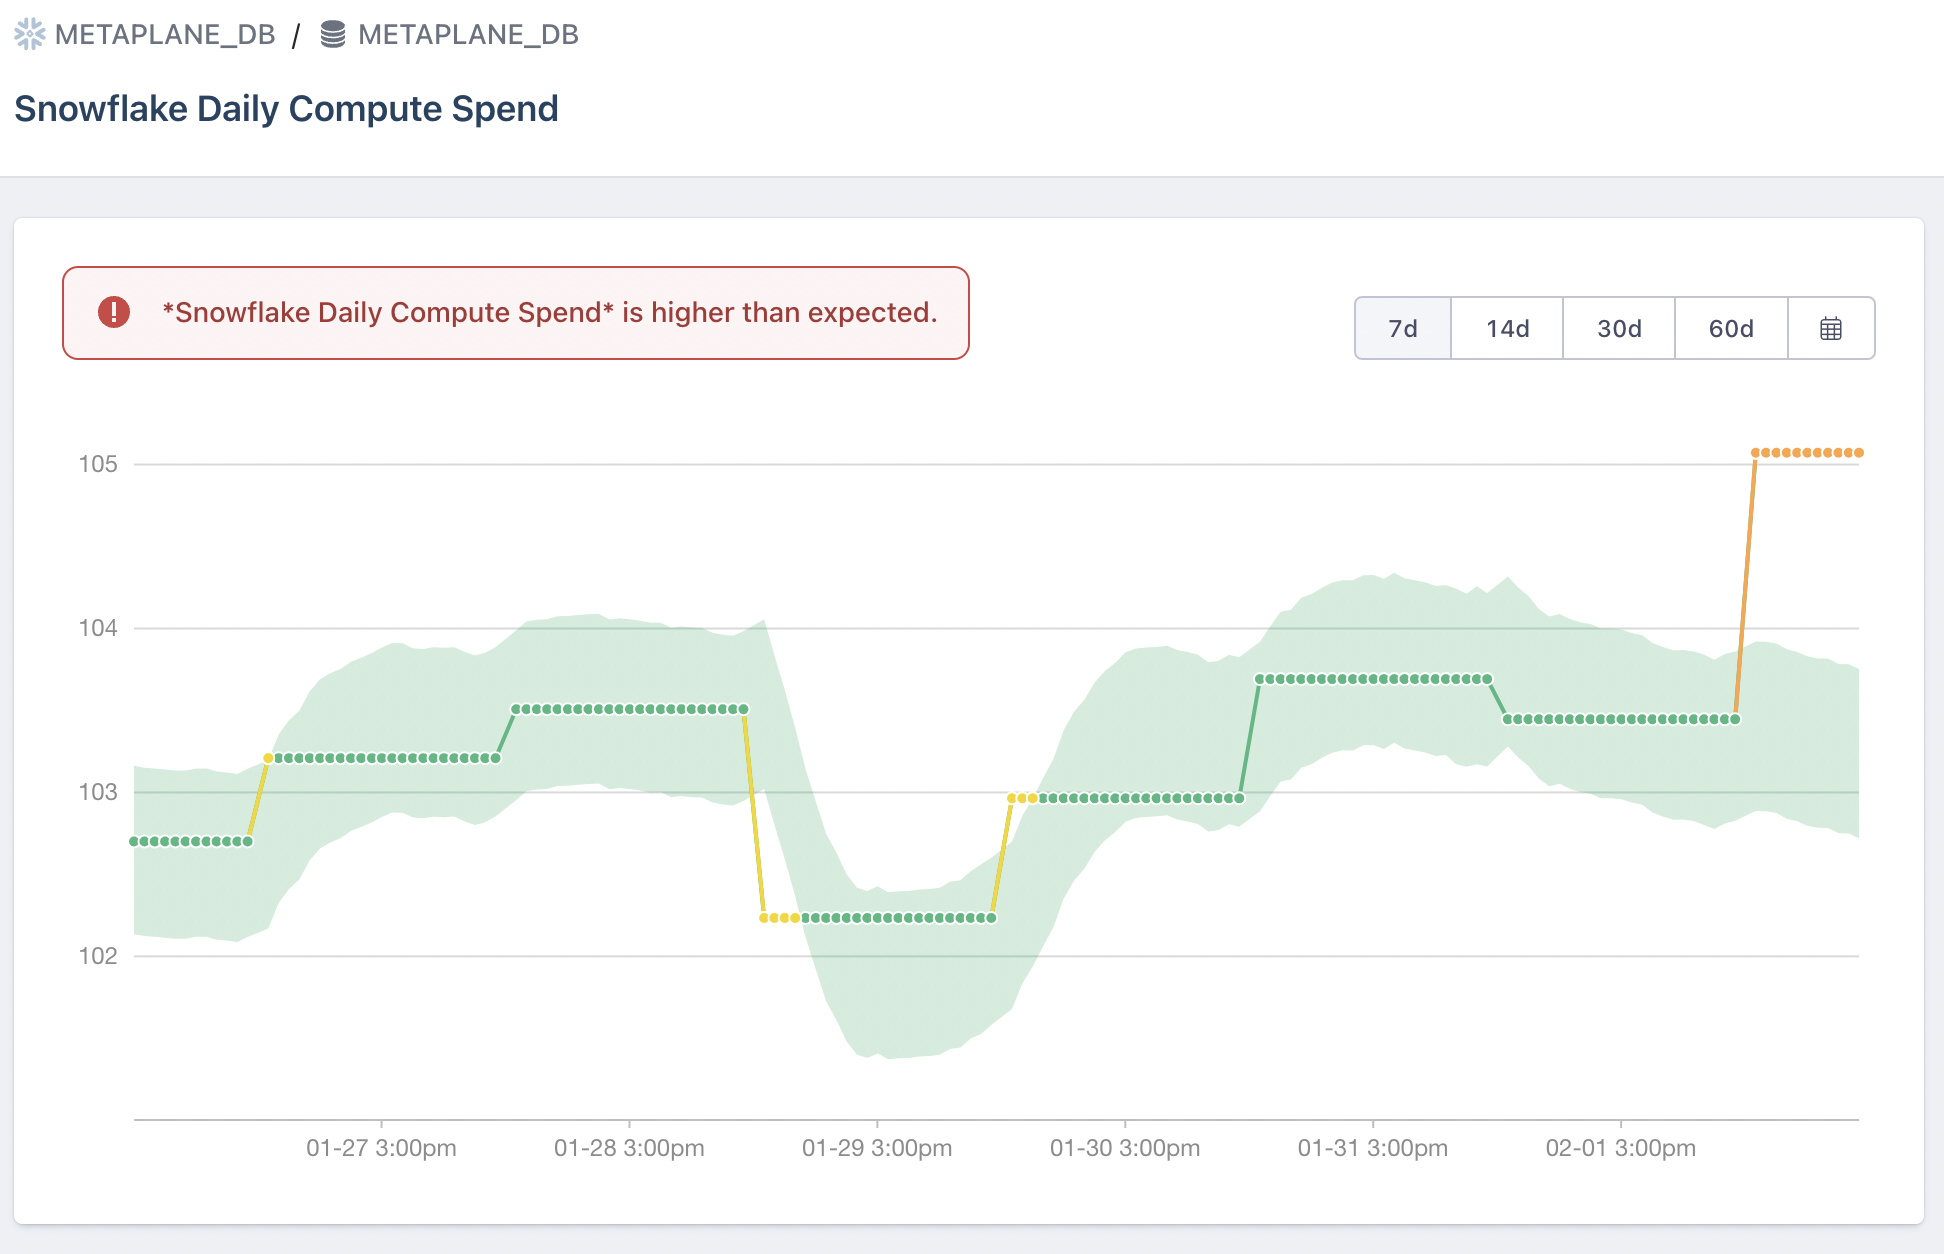This screenshot has height=1254, width=1944.
Task: Click the first yellow point at the 102 dip
Action: pos(764,918)
